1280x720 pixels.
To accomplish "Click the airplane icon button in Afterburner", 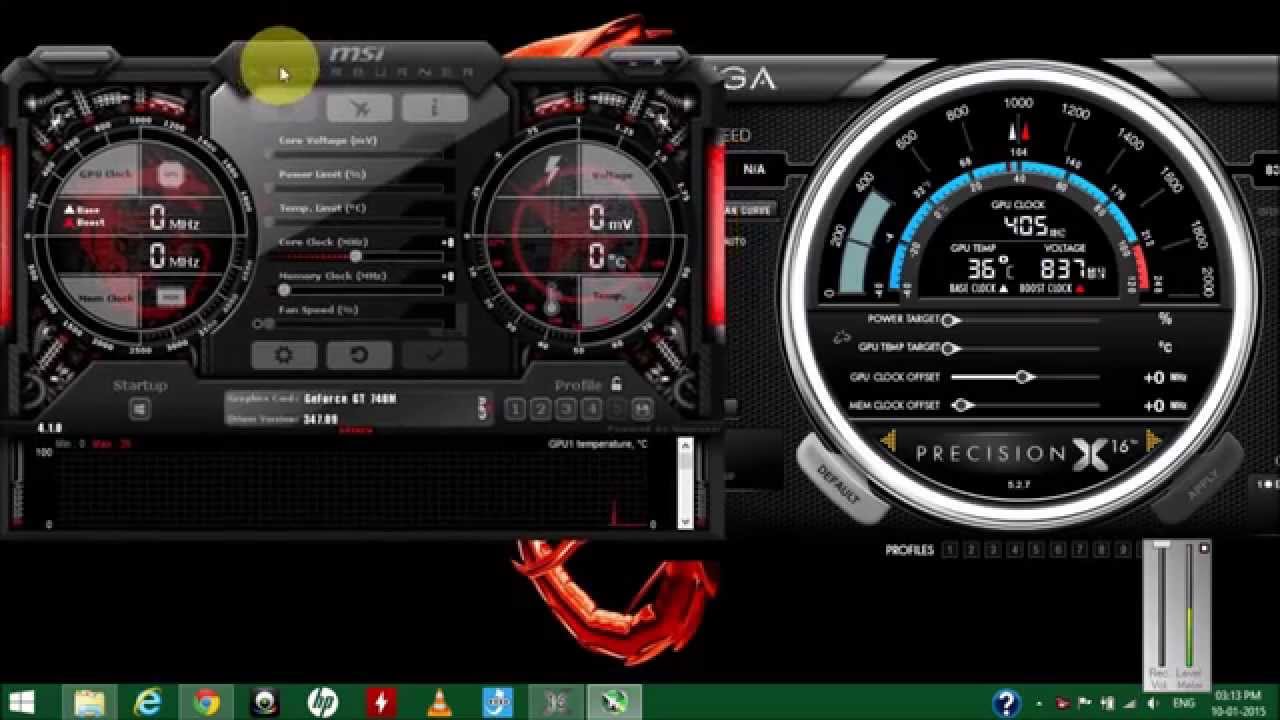I will point(359,108).
